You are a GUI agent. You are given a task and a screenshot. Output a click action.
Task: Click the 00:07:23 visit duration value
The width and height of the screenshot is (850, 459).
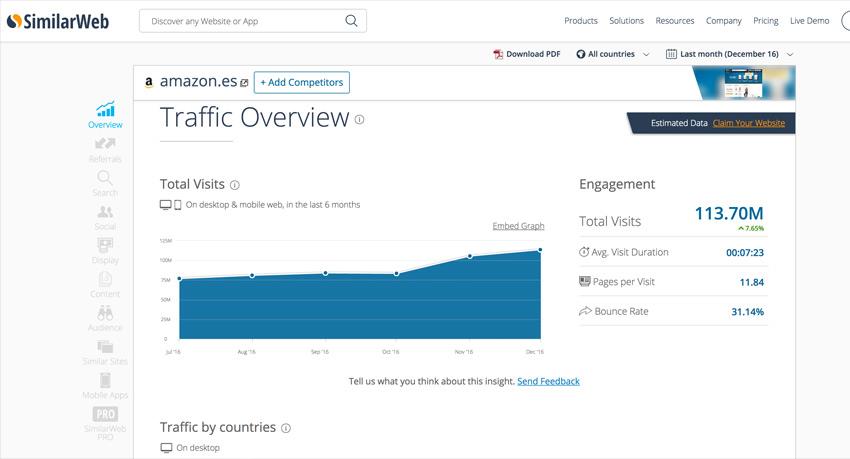[745, 253]
